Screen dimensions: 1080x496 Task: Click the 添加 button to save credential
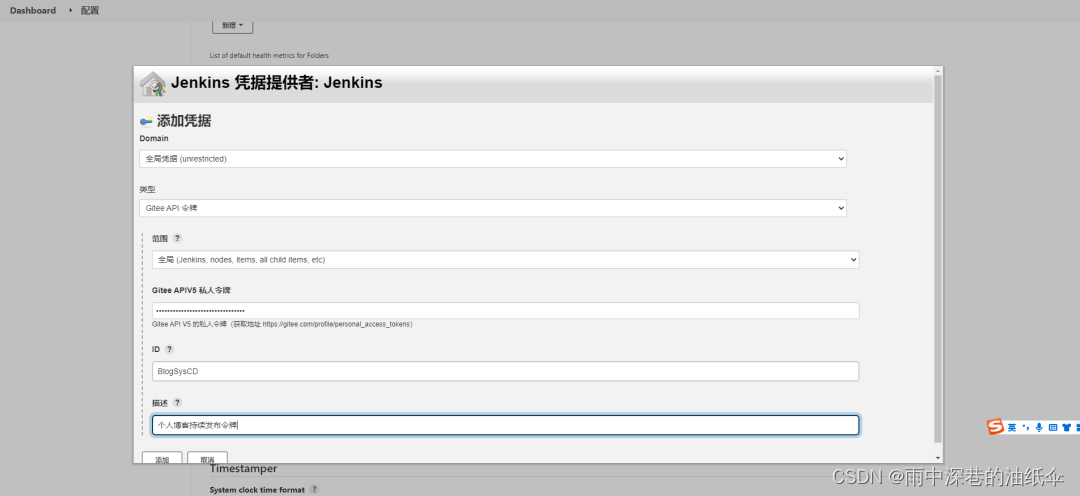click(x=162, y=459)
